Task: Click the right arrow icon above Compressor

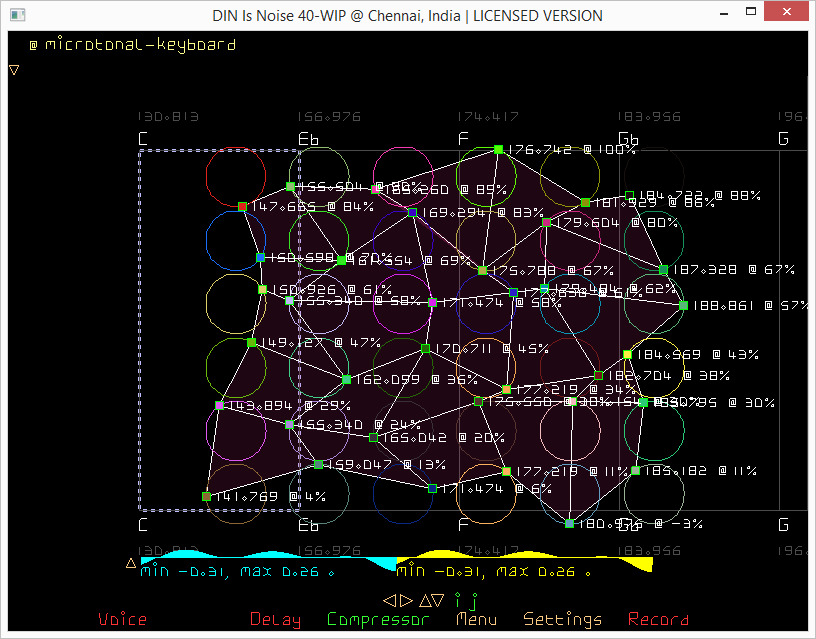Action: [x=405, y=601]
